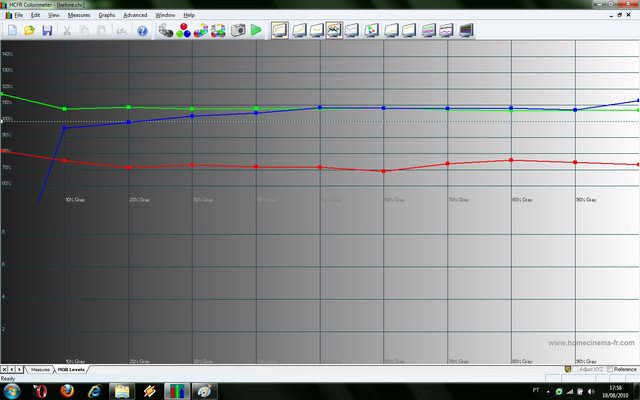Click the Paste clipboard icon
The image size is (640, 400).
point(102,30)
